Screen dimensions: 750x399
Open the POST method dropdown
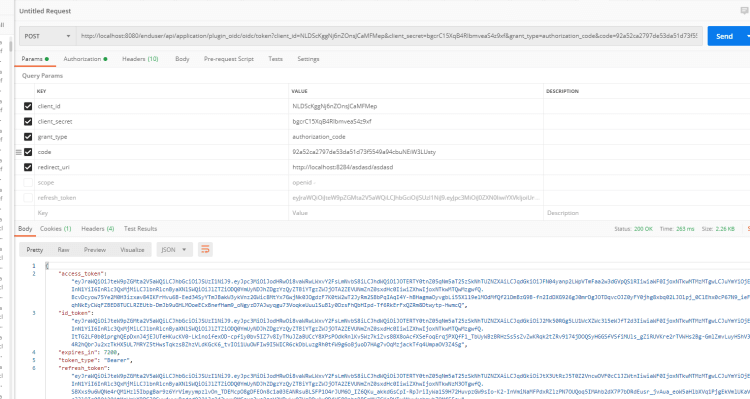click(47, 36)
